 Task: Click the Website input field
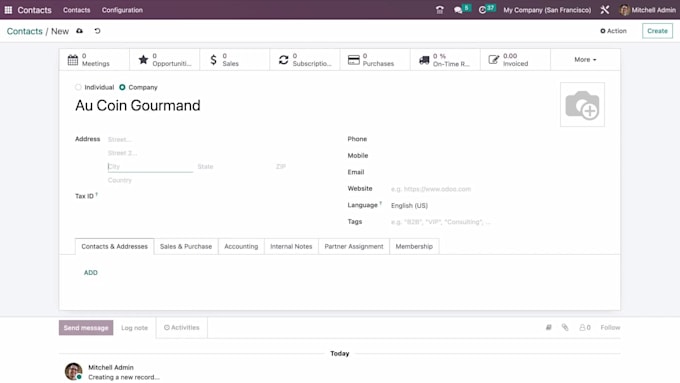pos(497,189)
